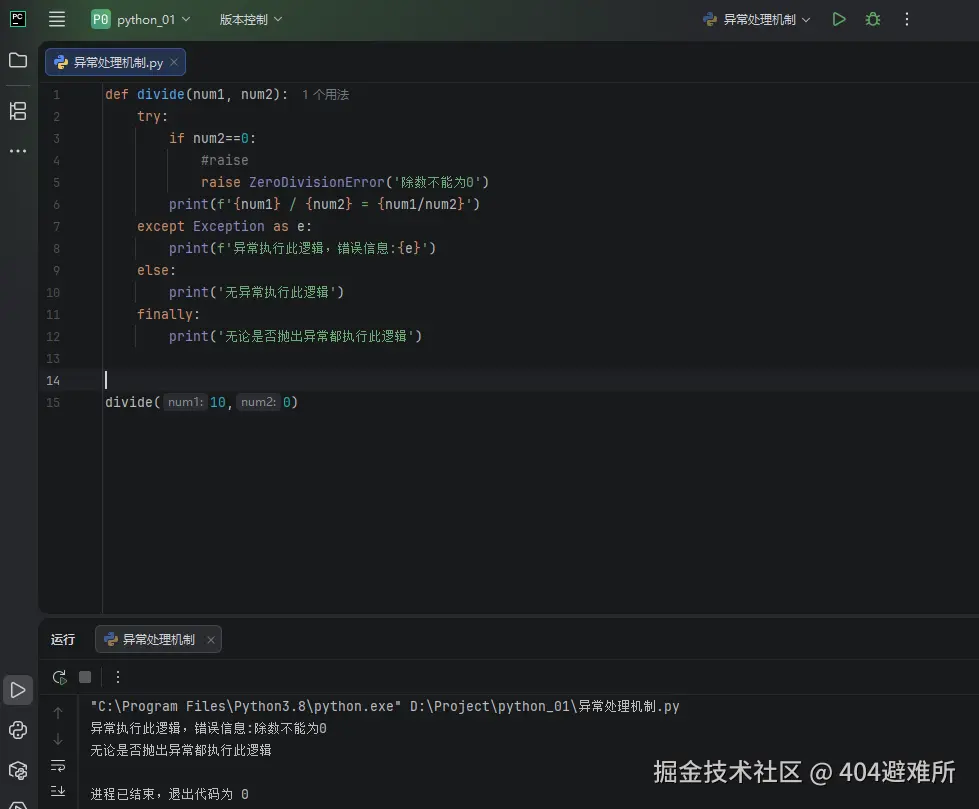Screen dimensions: 979x809
Task: Stop the running process
Action: pyautogui.click(x=86, y=677)
